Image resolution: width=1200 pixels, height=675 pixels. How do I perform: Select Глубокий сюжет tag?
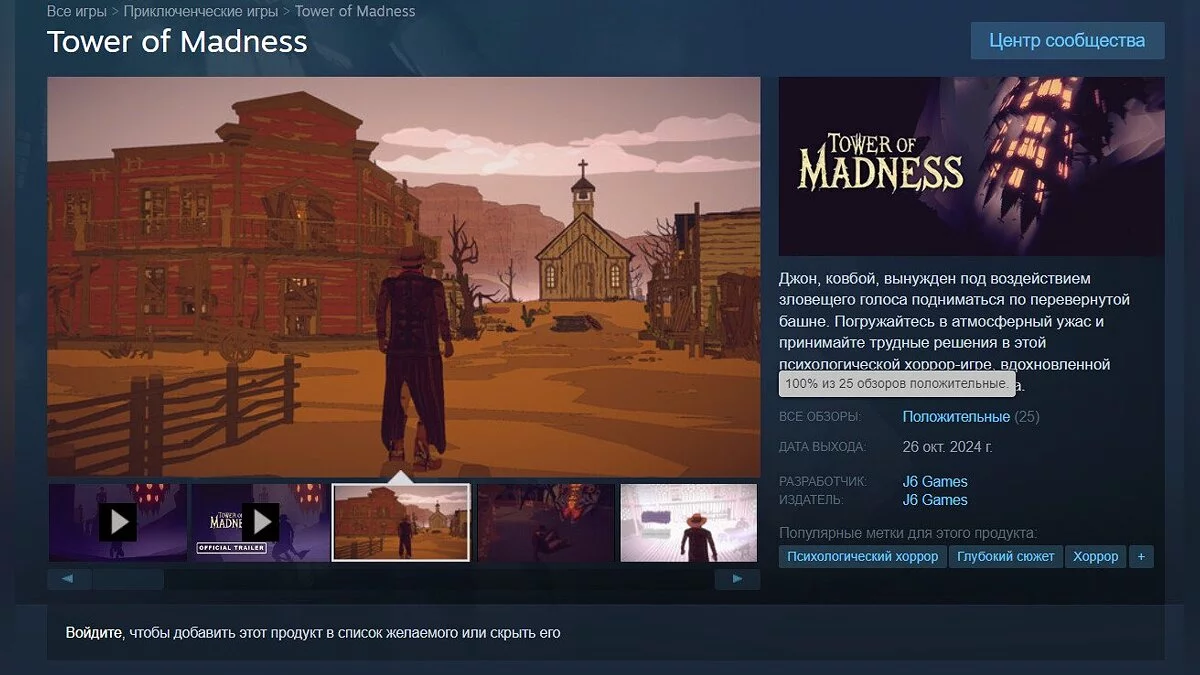1005,556
